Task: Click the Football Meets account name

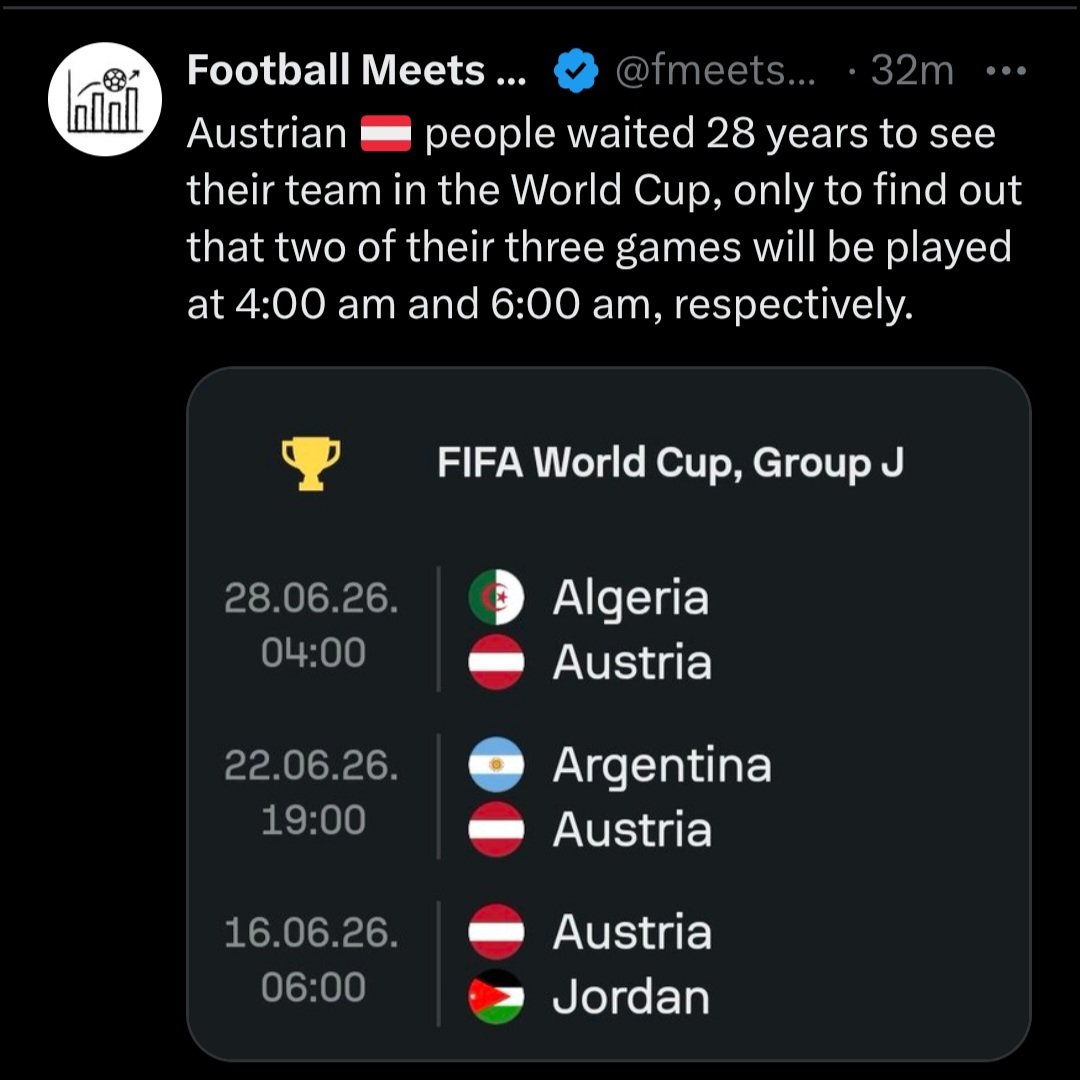Action: [x=350, y=71]
